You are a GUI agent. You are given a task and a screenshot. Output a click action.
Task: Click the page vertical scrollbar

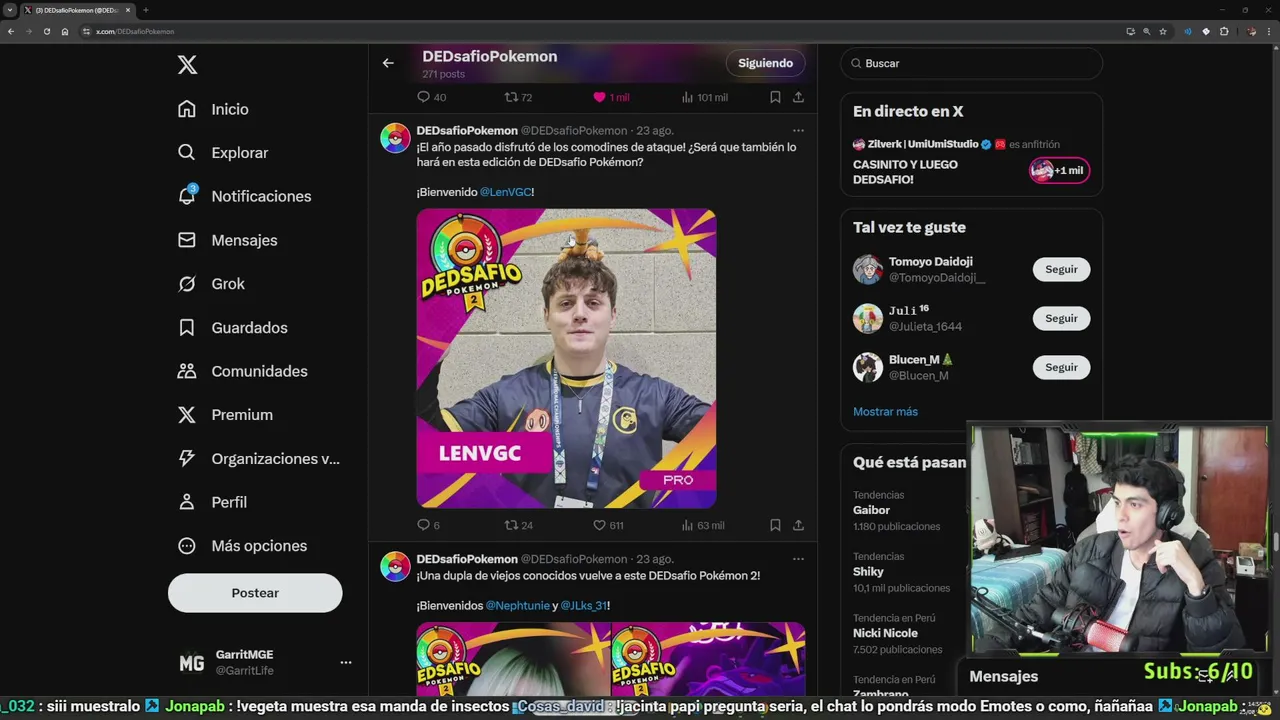[1275, 542]
